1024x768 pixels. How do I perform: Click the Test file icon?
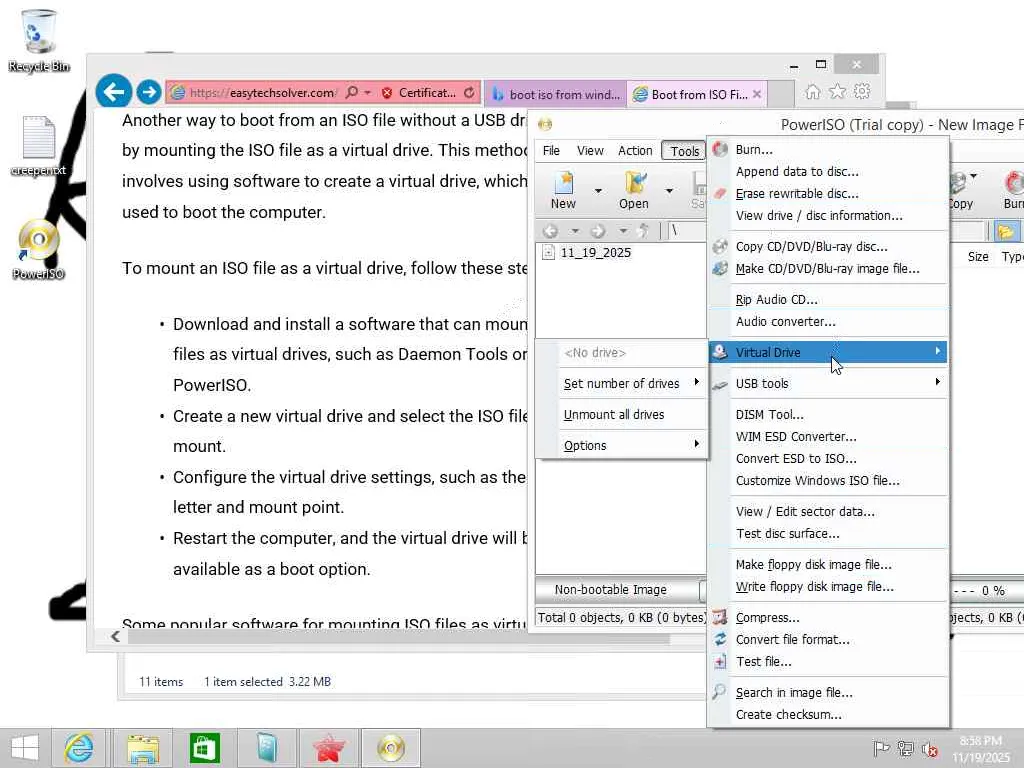pos(720,662)
